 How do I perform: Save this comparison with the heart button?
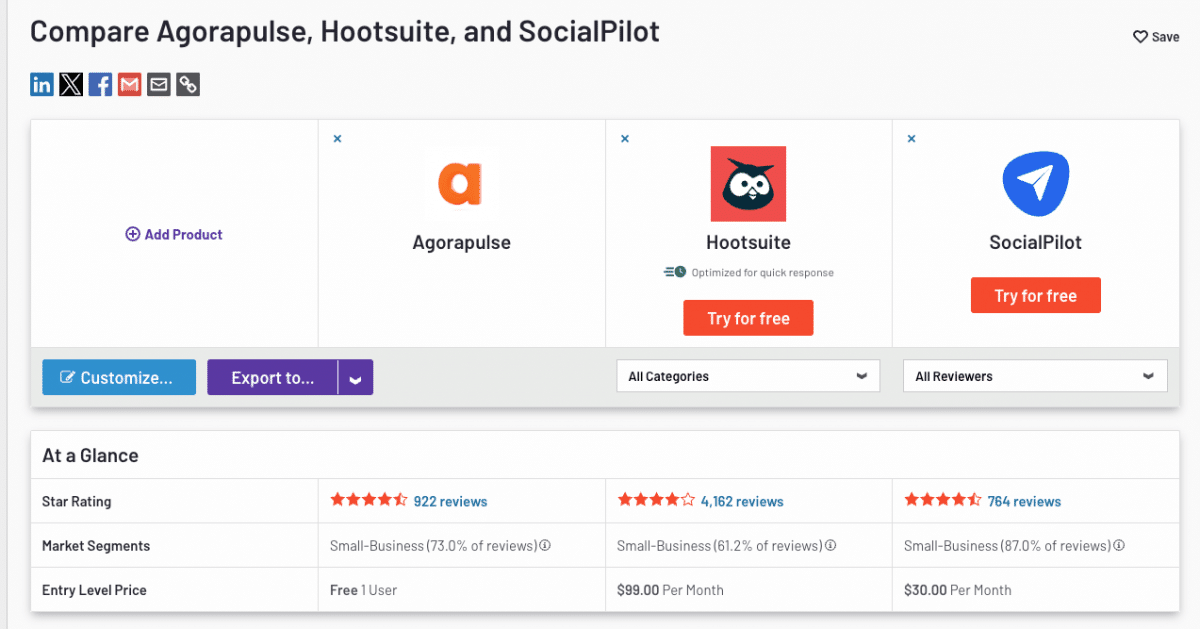[x=1155, y=36]
